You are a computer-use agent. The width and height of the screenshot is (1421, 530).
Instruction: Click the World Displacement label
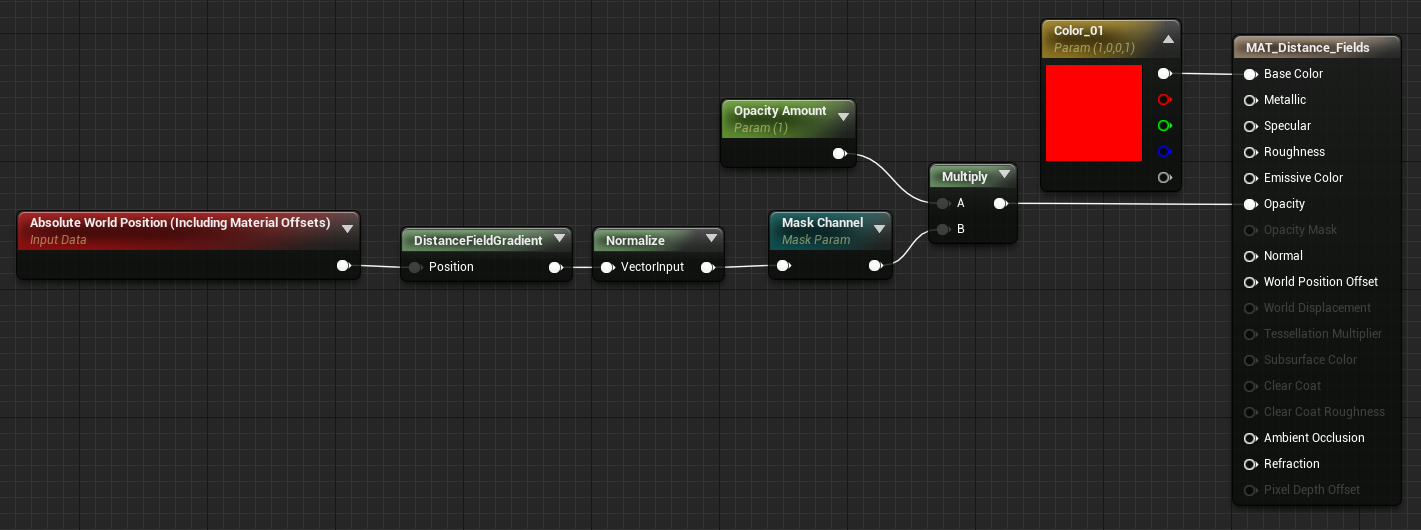pyautogui.click(x=1318, y=308)
